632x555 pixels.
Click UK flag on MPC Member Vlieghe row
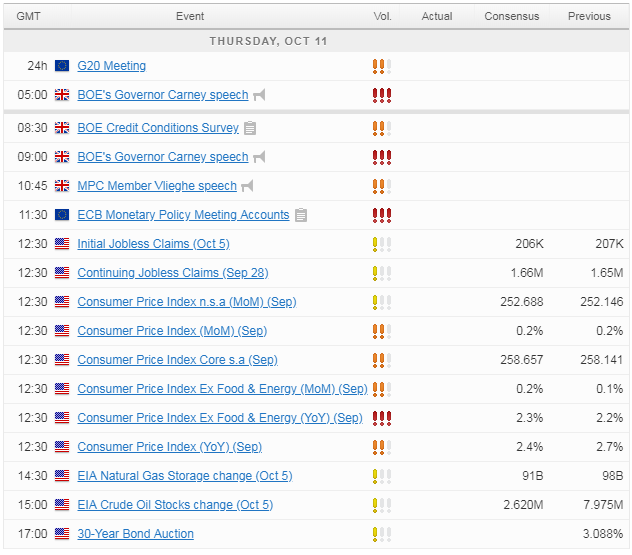coord(62,186)
